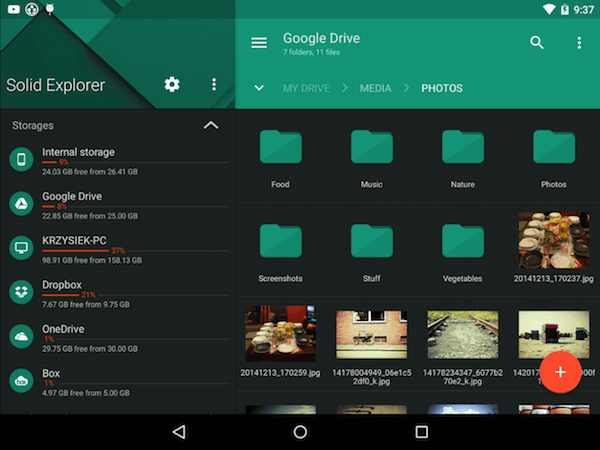Tap the Android recent apps button

(x=421, y=432)
